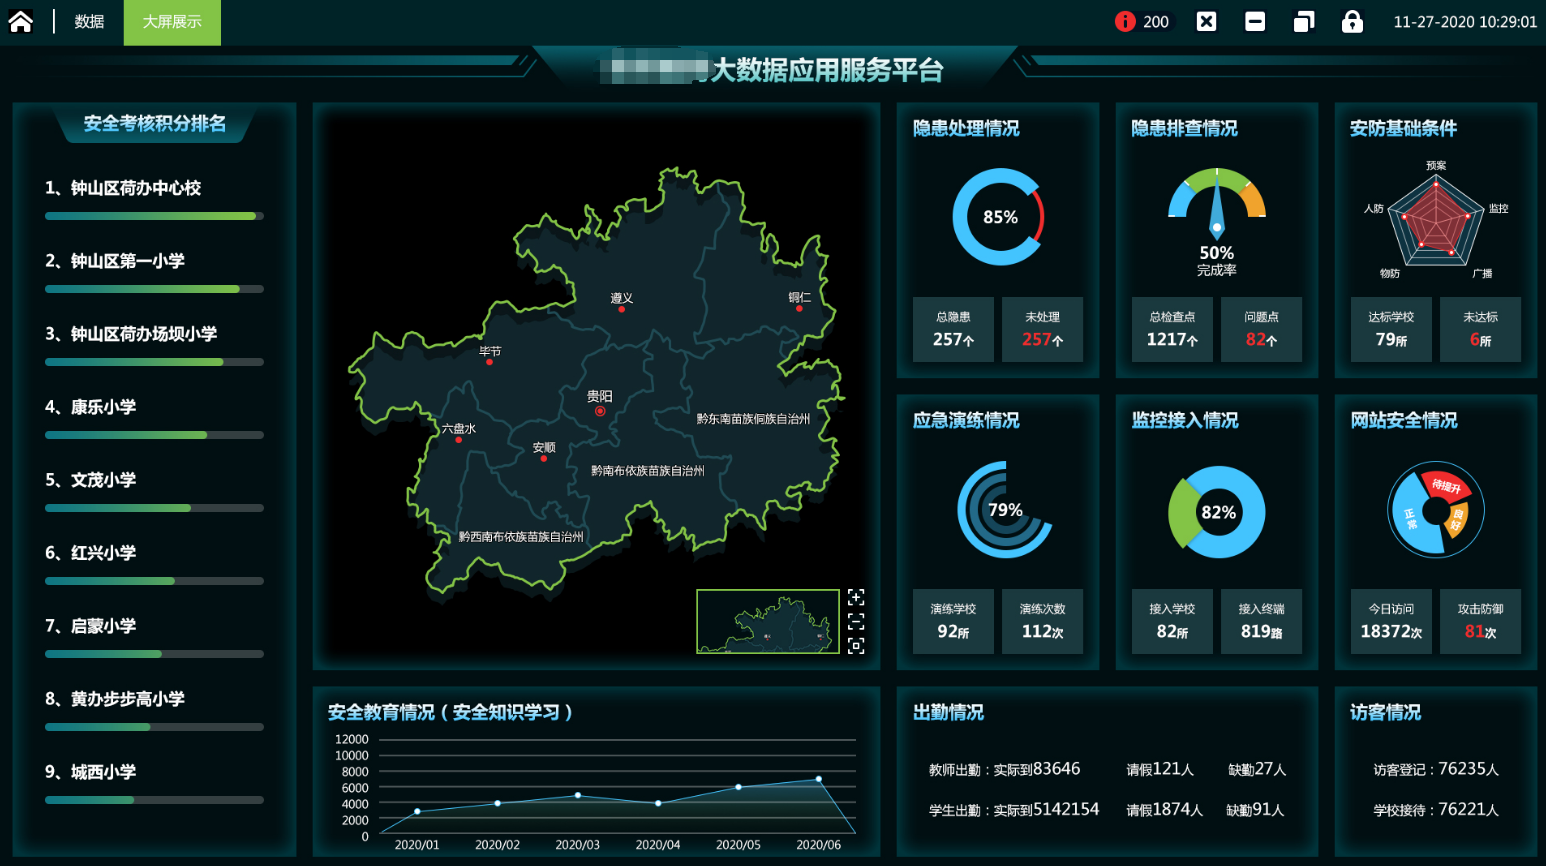Click the home icon
Screen dimensions: 1546x866
[21, 22]
